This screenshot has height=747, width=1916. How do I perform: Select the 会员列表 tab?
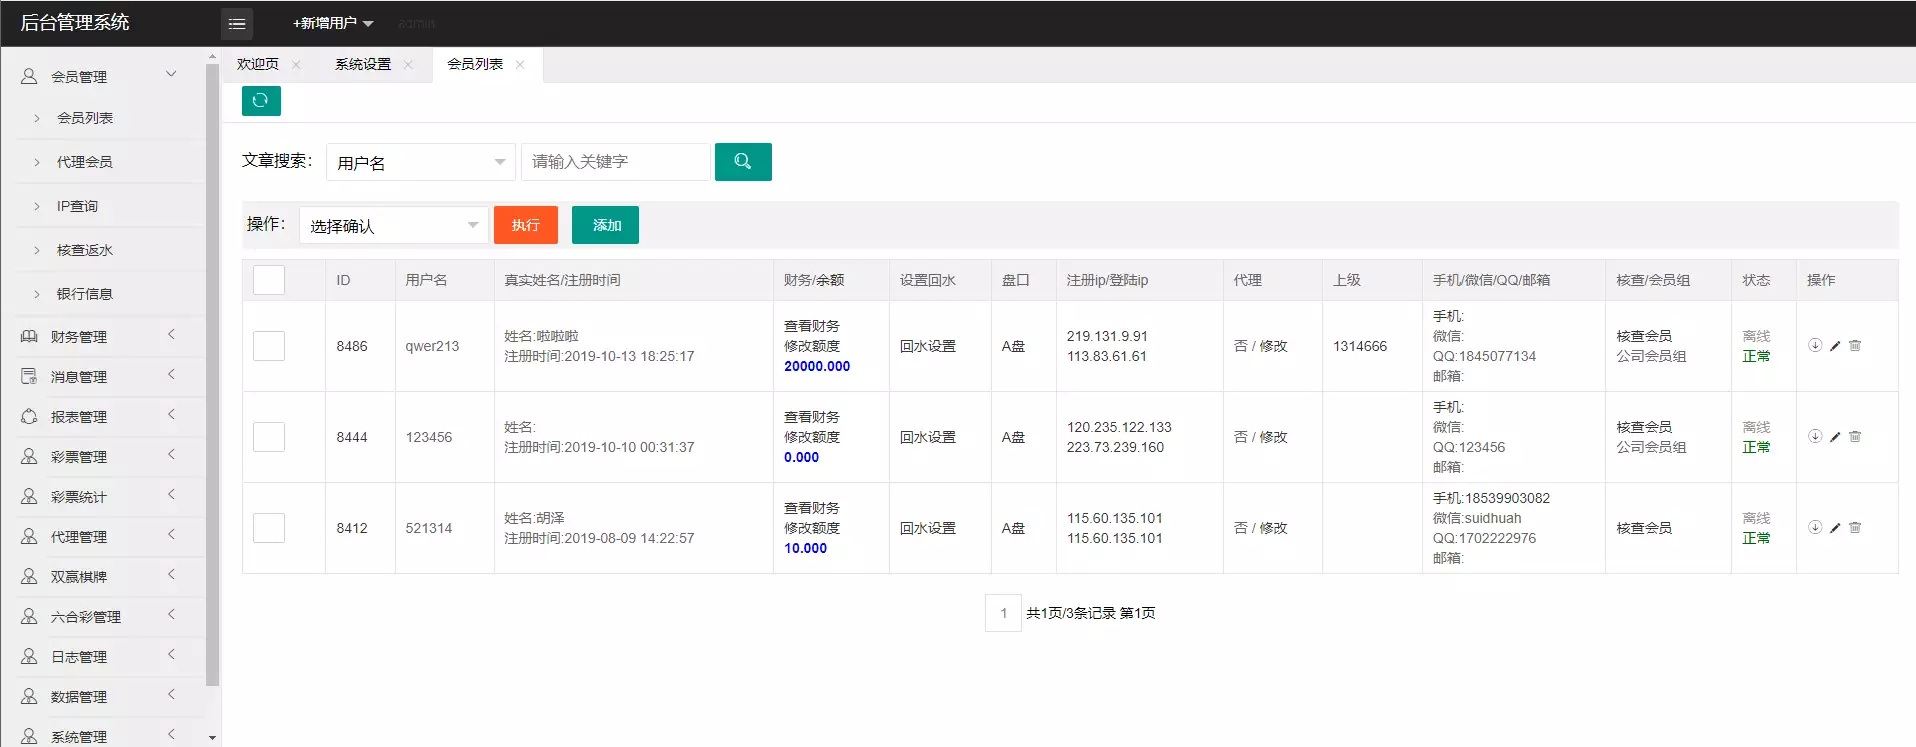tap(475, 64)
